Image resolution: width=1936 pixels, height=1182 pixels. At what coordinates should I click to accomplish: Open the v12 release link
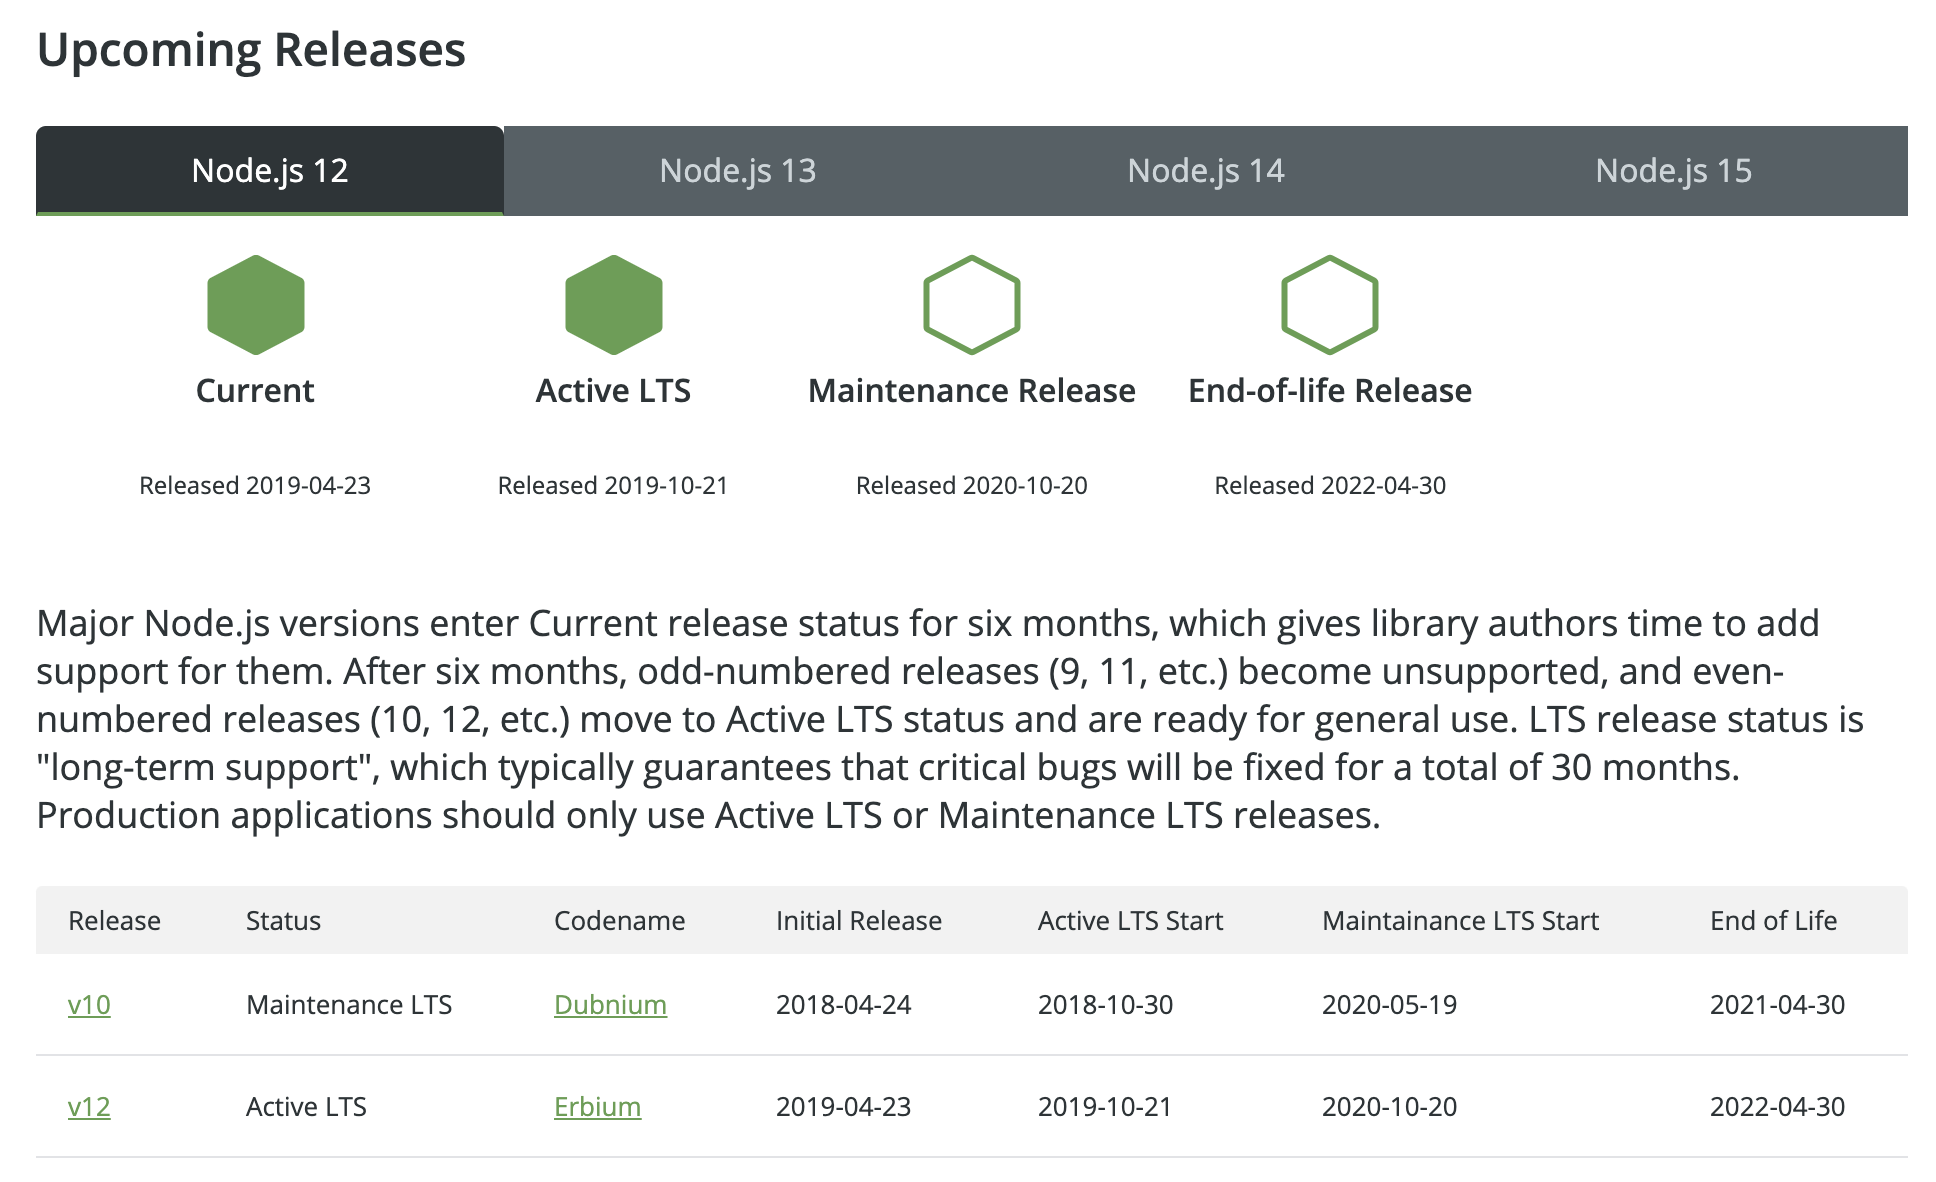pyautogui.click(x=89, y=1106)
